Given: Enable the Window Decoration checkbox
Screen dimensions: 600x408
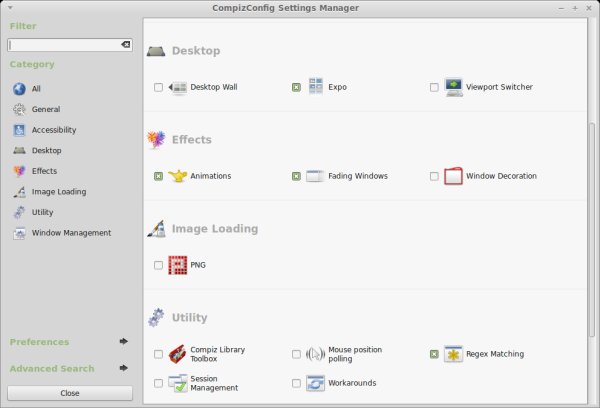Looking at the screenshot, I should point(434,176).
